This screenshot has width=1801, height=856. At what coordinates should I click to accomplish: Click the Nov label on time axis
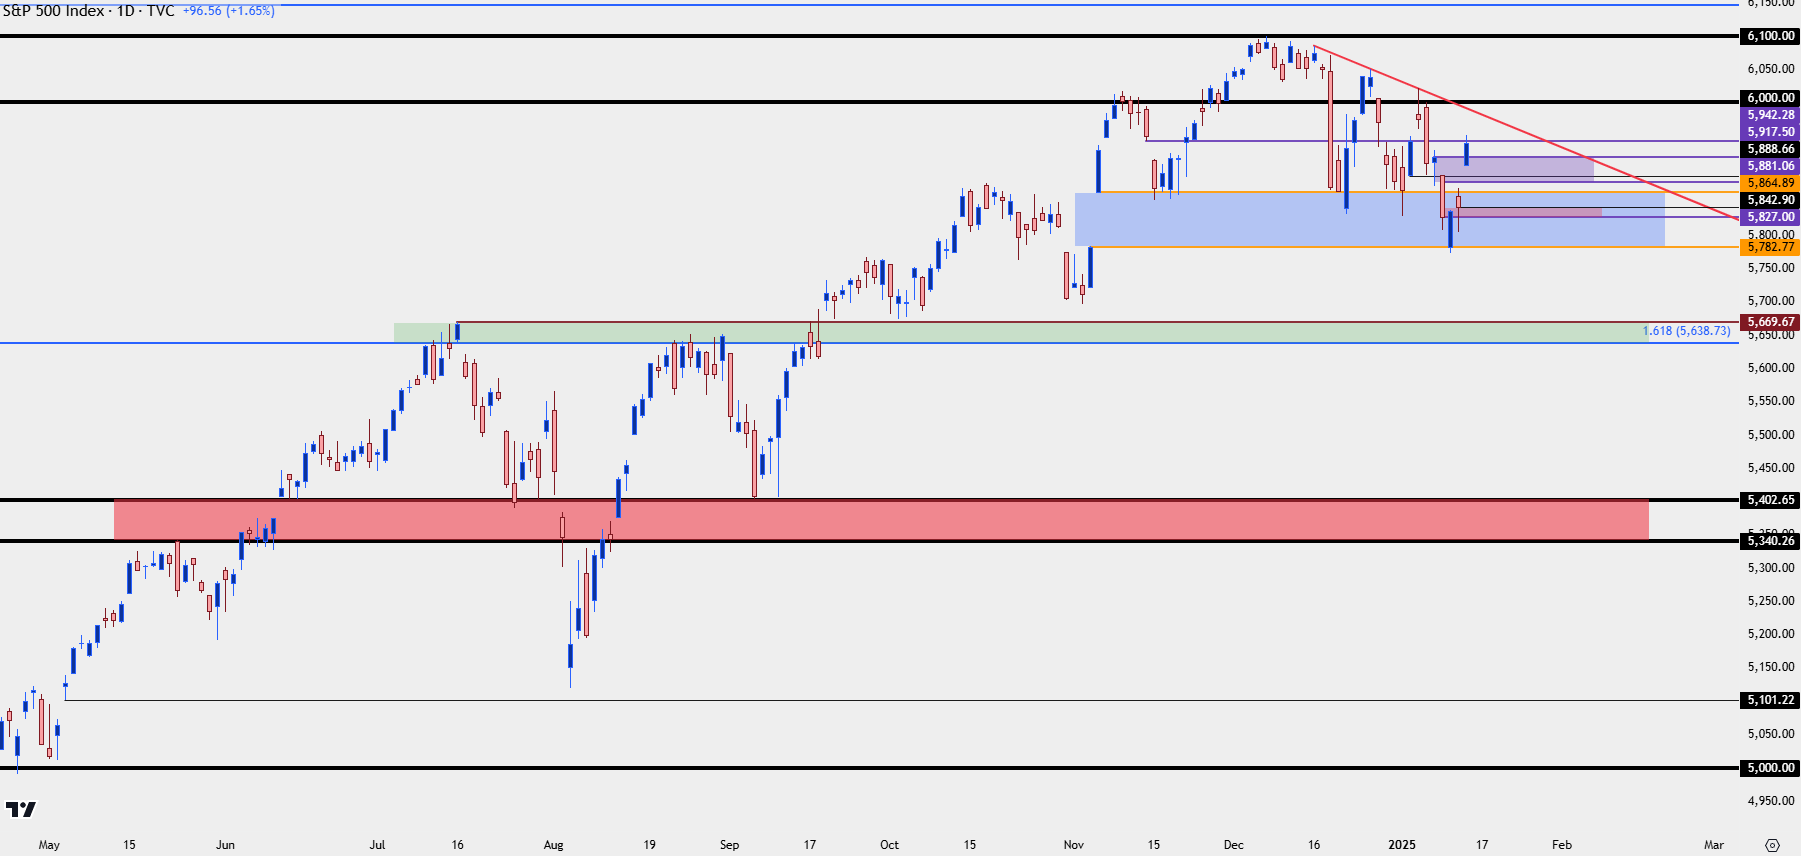[1073, 845]
